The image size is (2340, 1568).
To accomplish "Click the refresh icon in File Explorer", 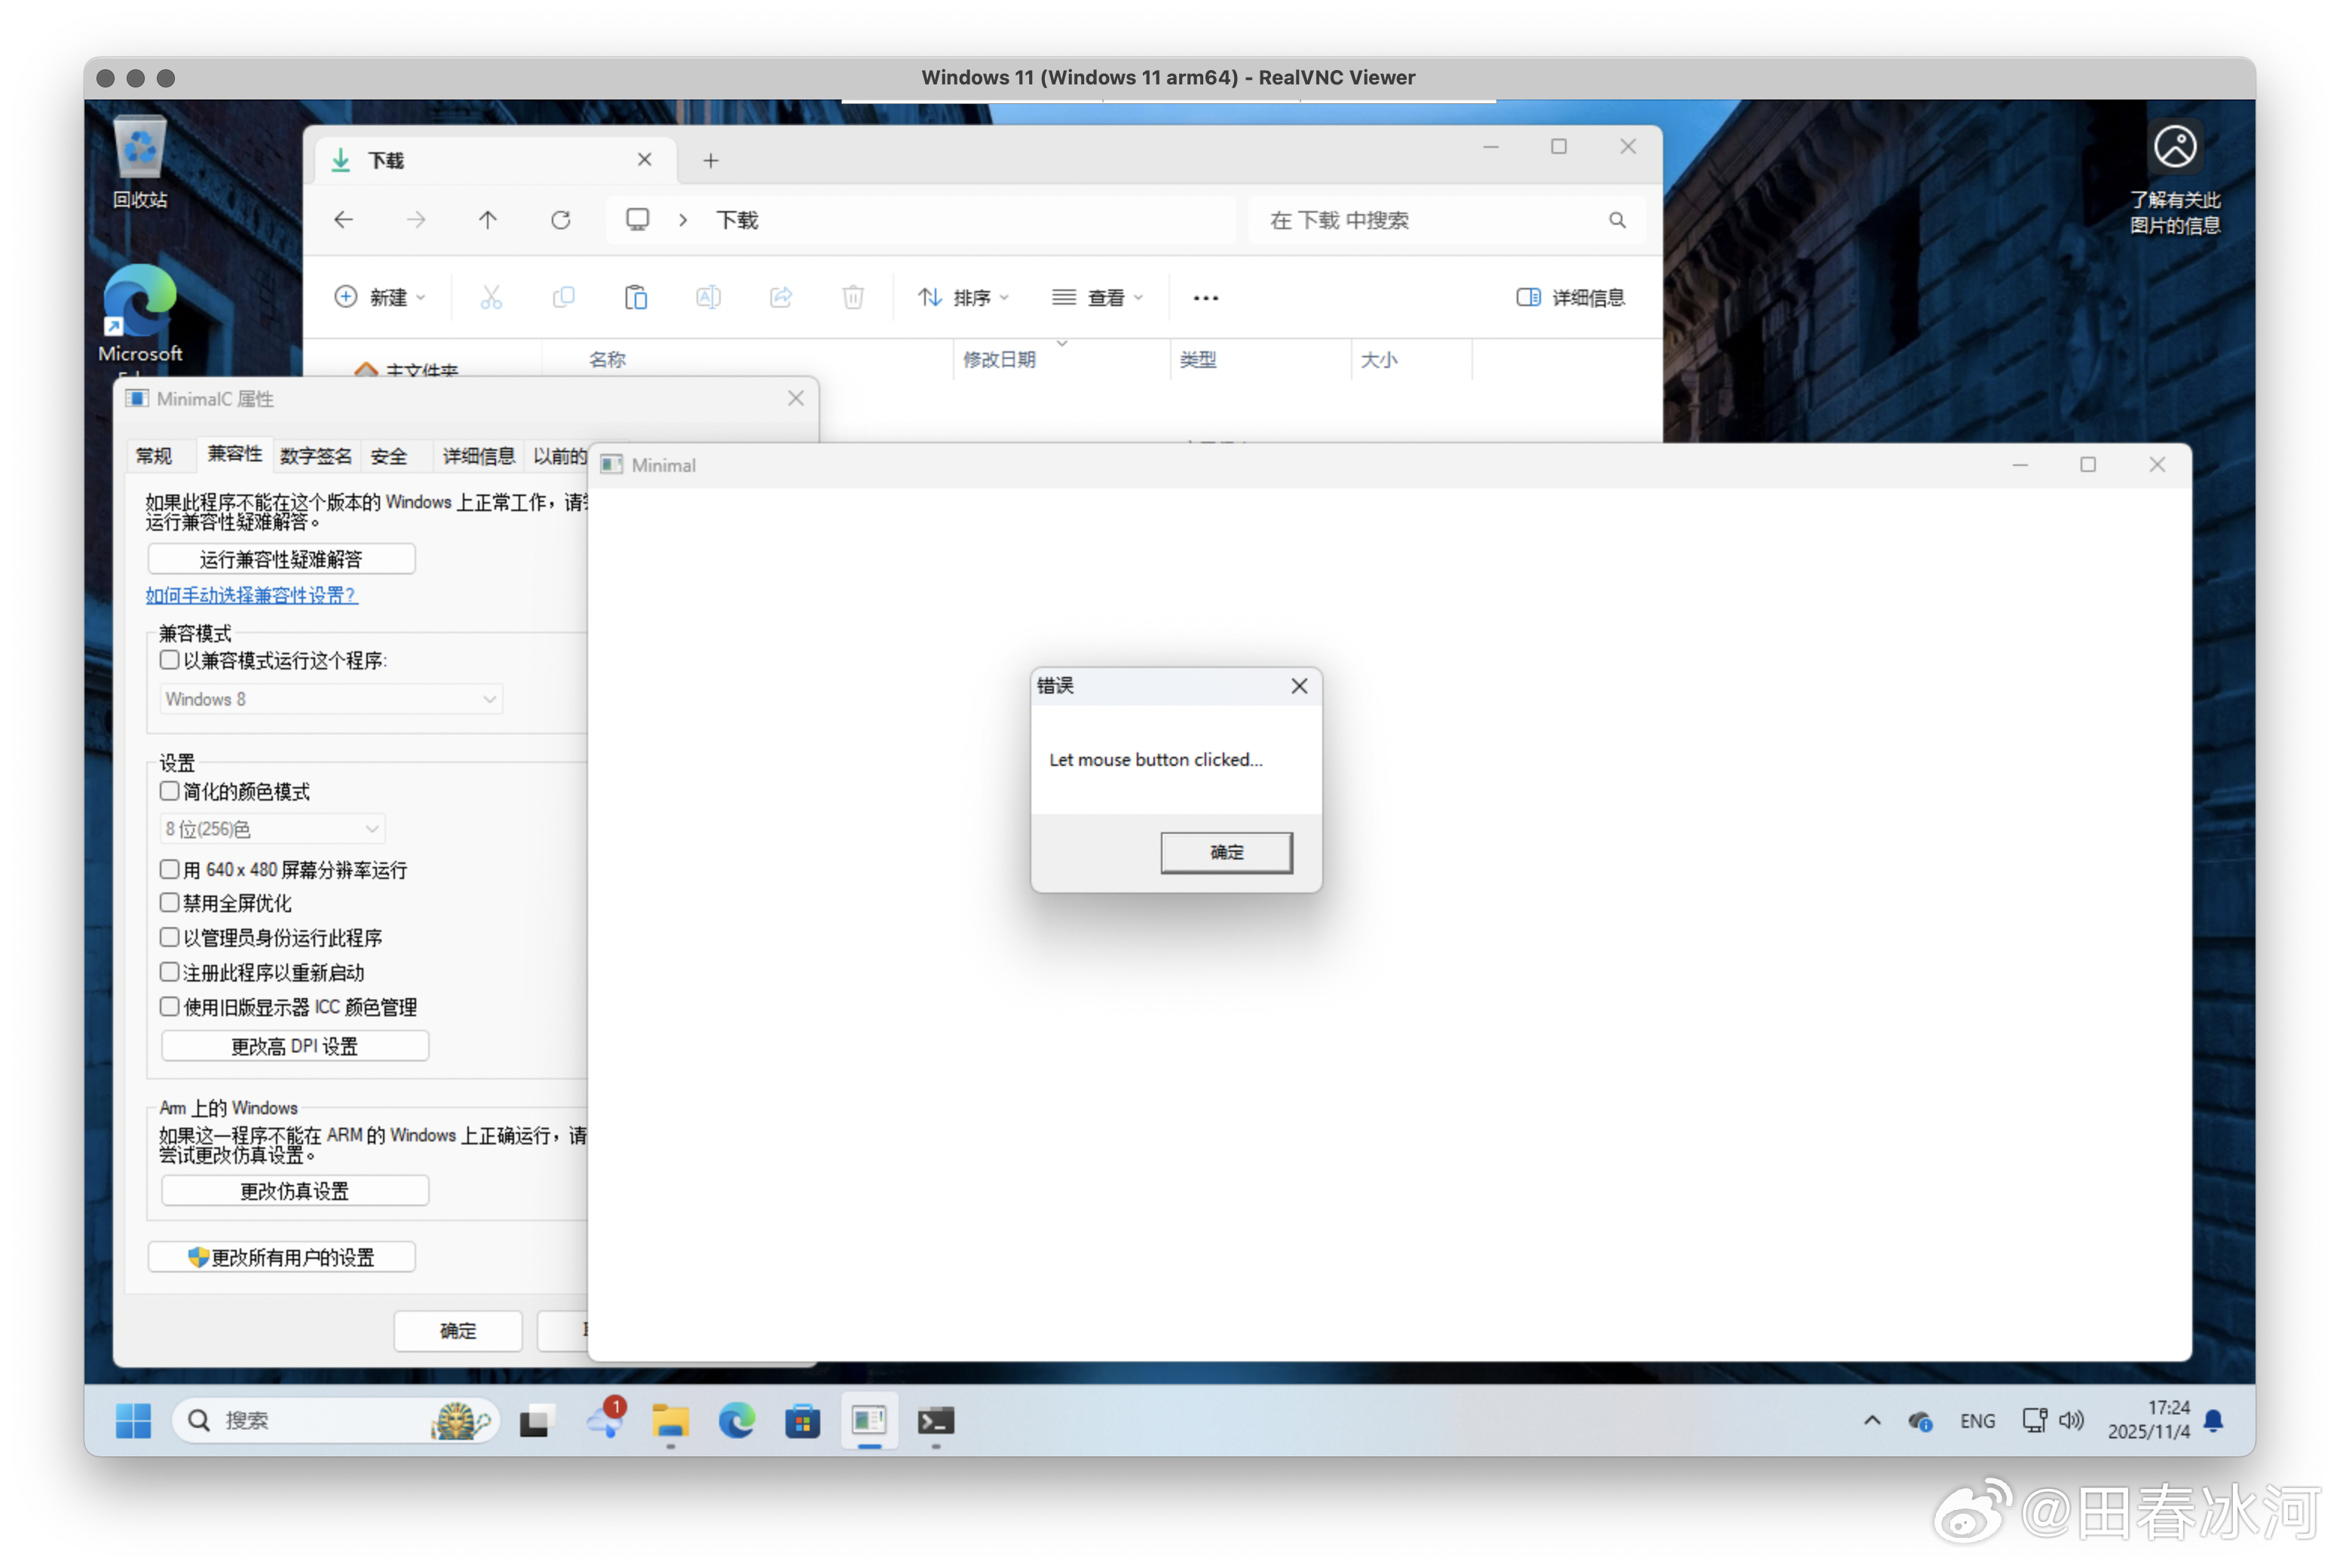I will tap(560, 220).
